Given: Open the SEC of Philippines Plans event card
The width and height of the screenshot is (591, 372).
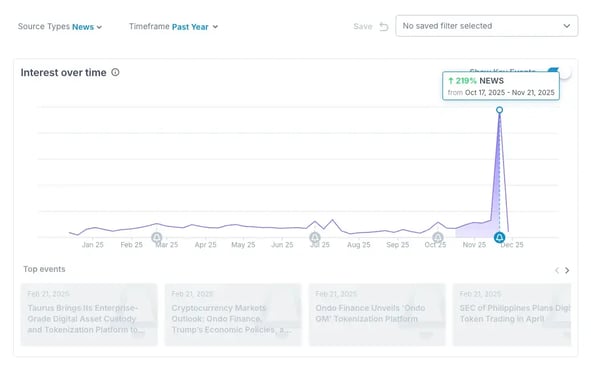Looking at the screenshot, I should point(512,314).
